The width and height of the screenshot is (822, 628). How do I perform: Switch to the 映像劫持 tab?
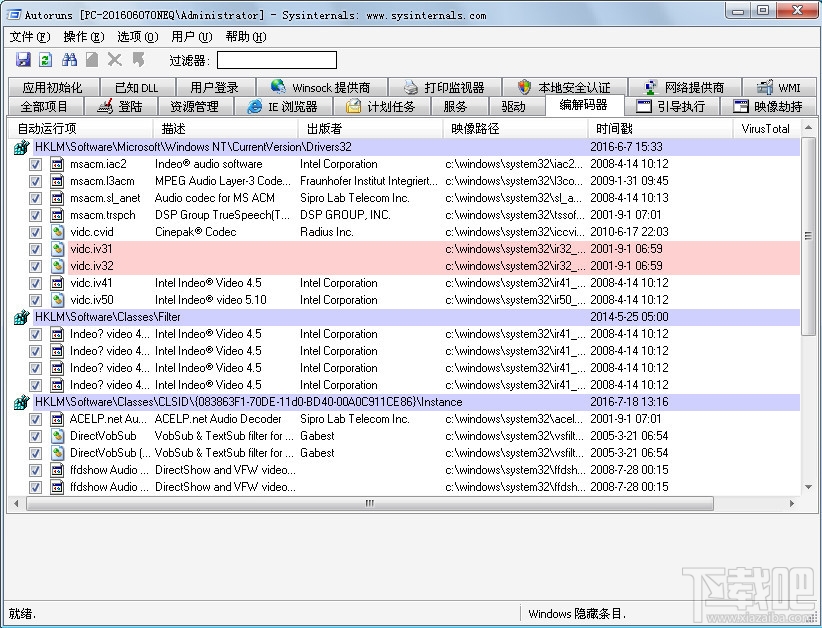pos(769,106)
